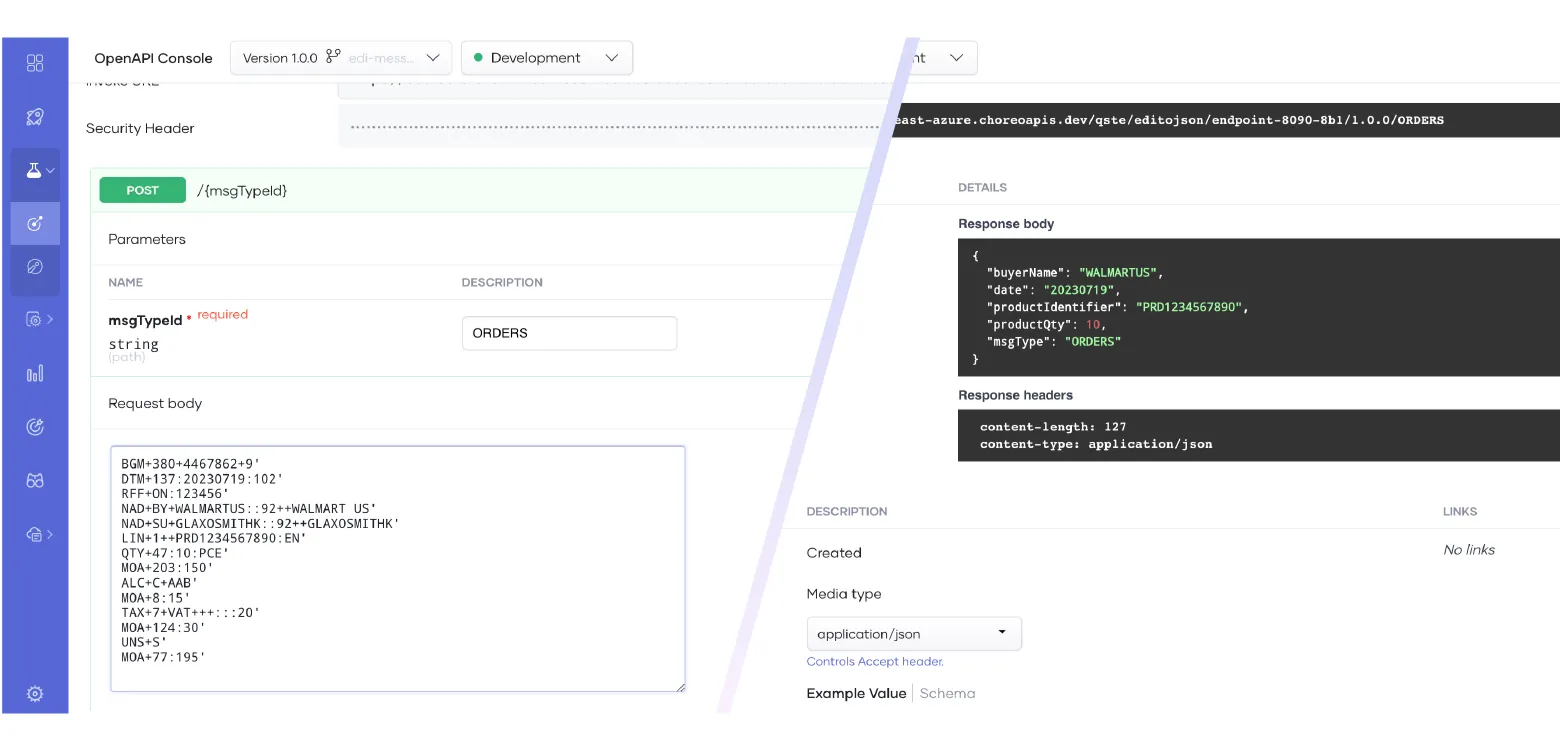Click the msgTypeId ORDERS input field
The width and height of the screenshot is (1560, 751).
coord(569,333)
